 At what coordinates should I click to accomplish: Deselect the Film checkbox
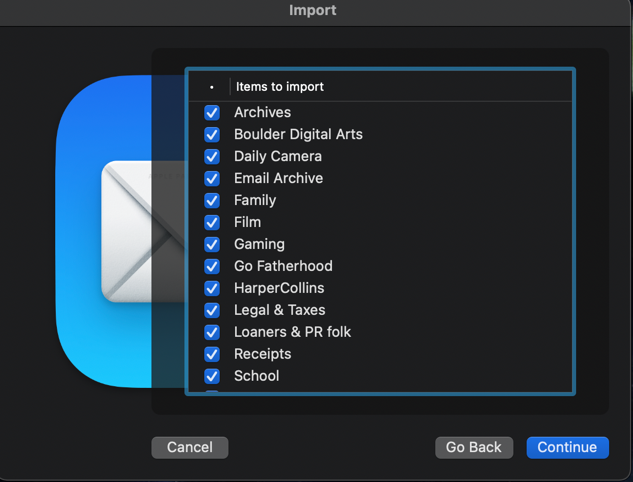click(x=212, y=222)
